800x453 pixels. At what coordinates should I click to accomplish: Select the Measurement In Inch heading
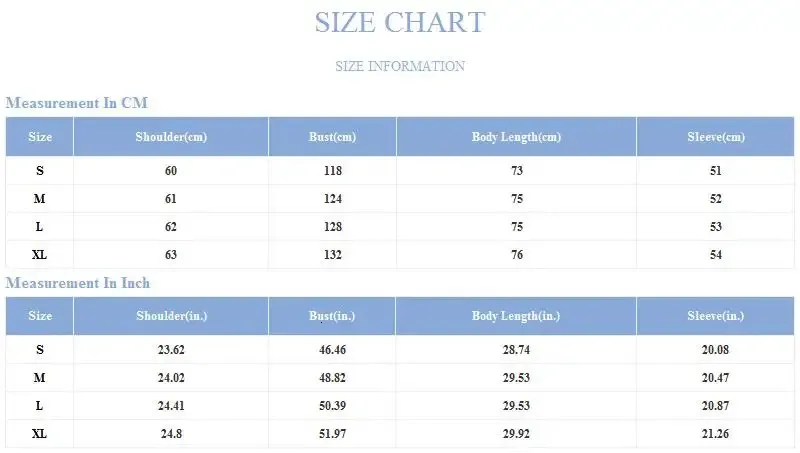(x=78, y=283)
